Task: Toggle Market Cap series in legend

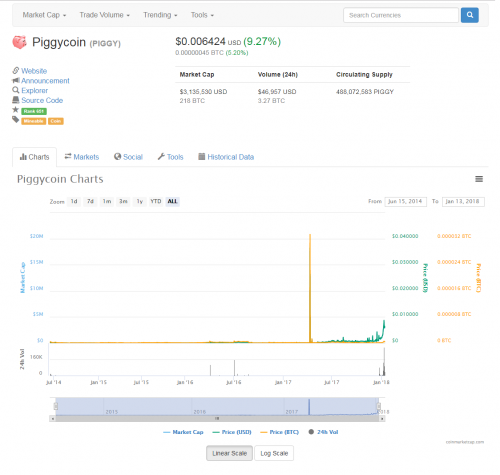Action: tap(183, 432)
